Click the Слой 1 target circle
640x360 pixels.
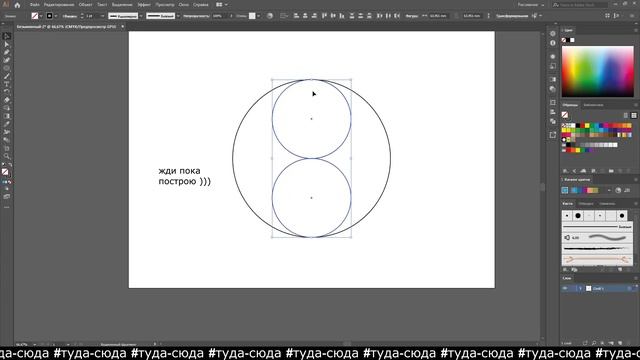(x=629, y=288)
